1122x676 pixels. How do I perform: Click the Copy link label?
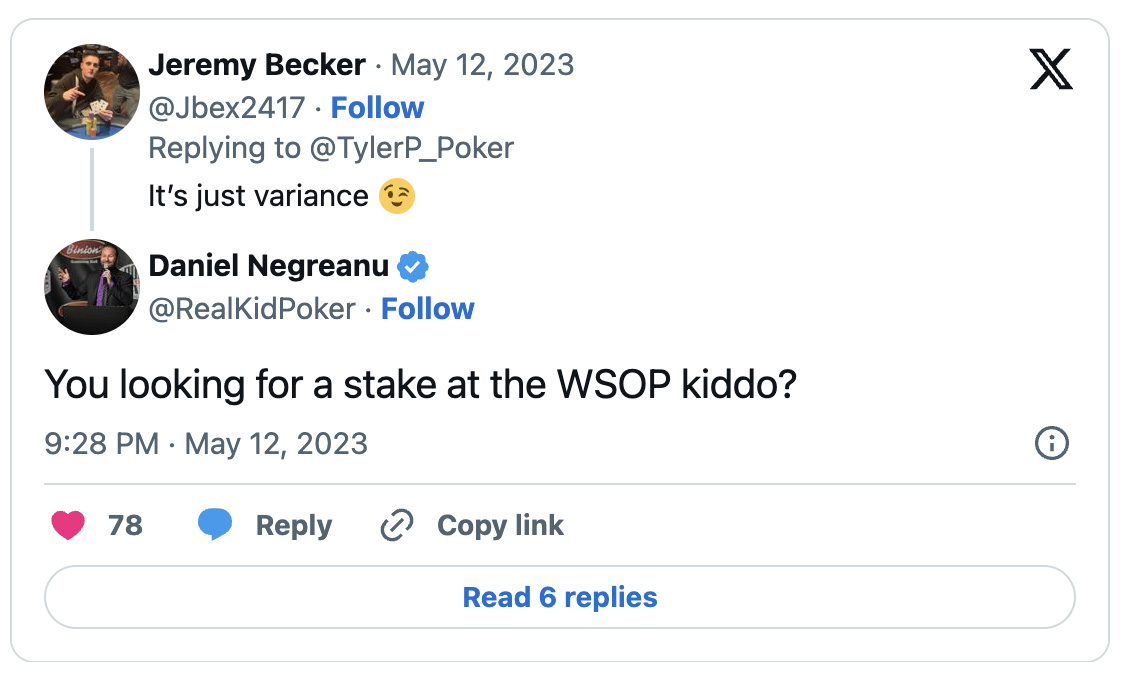pyautogui.click(x=500, y=525)
